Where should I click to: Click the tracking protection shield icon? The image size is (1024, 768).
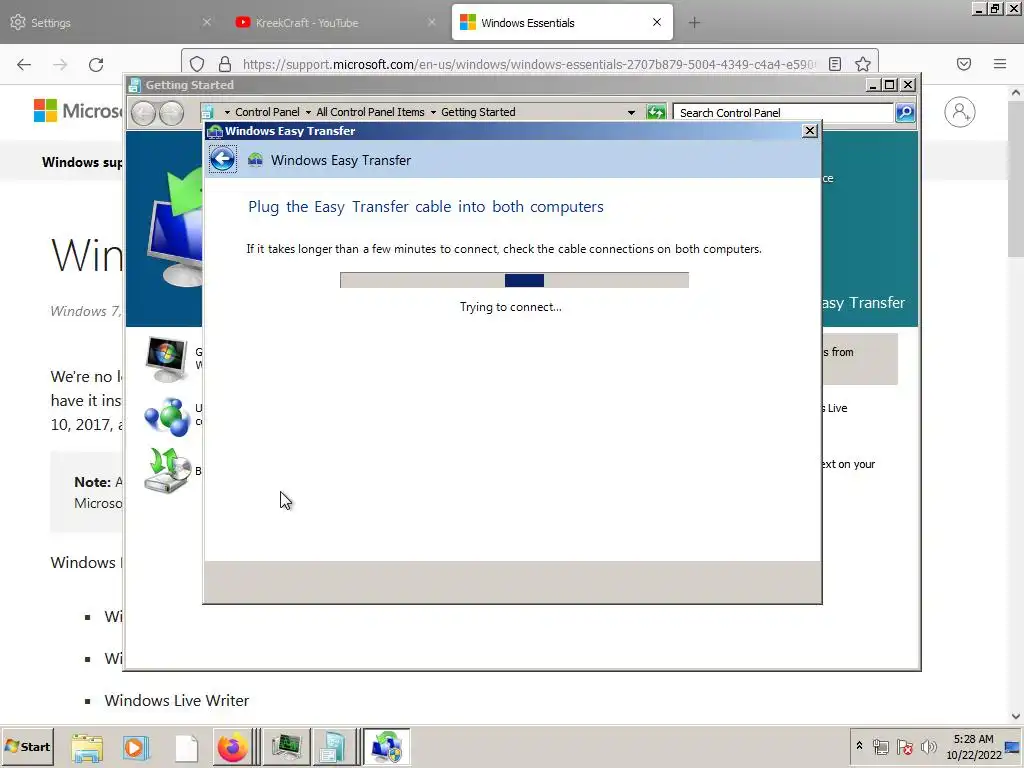[197, 64]
